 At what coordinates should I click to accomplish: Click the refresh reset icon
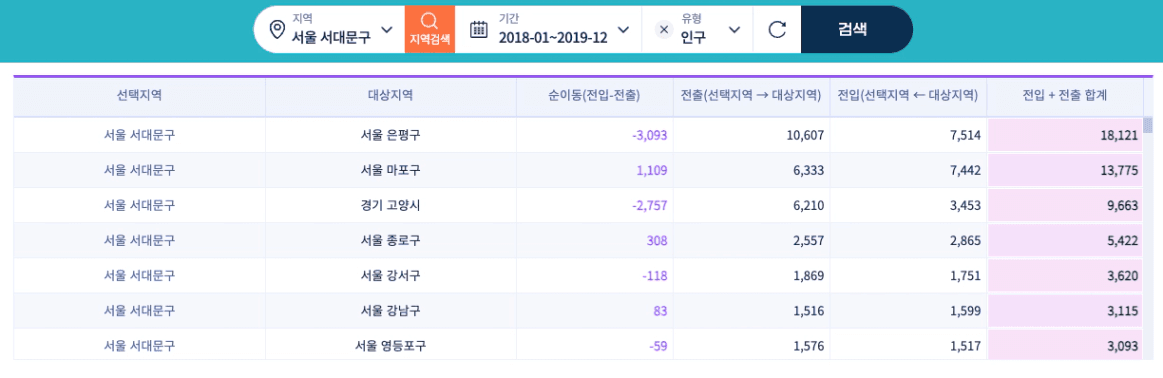click(x=777, y=30)
